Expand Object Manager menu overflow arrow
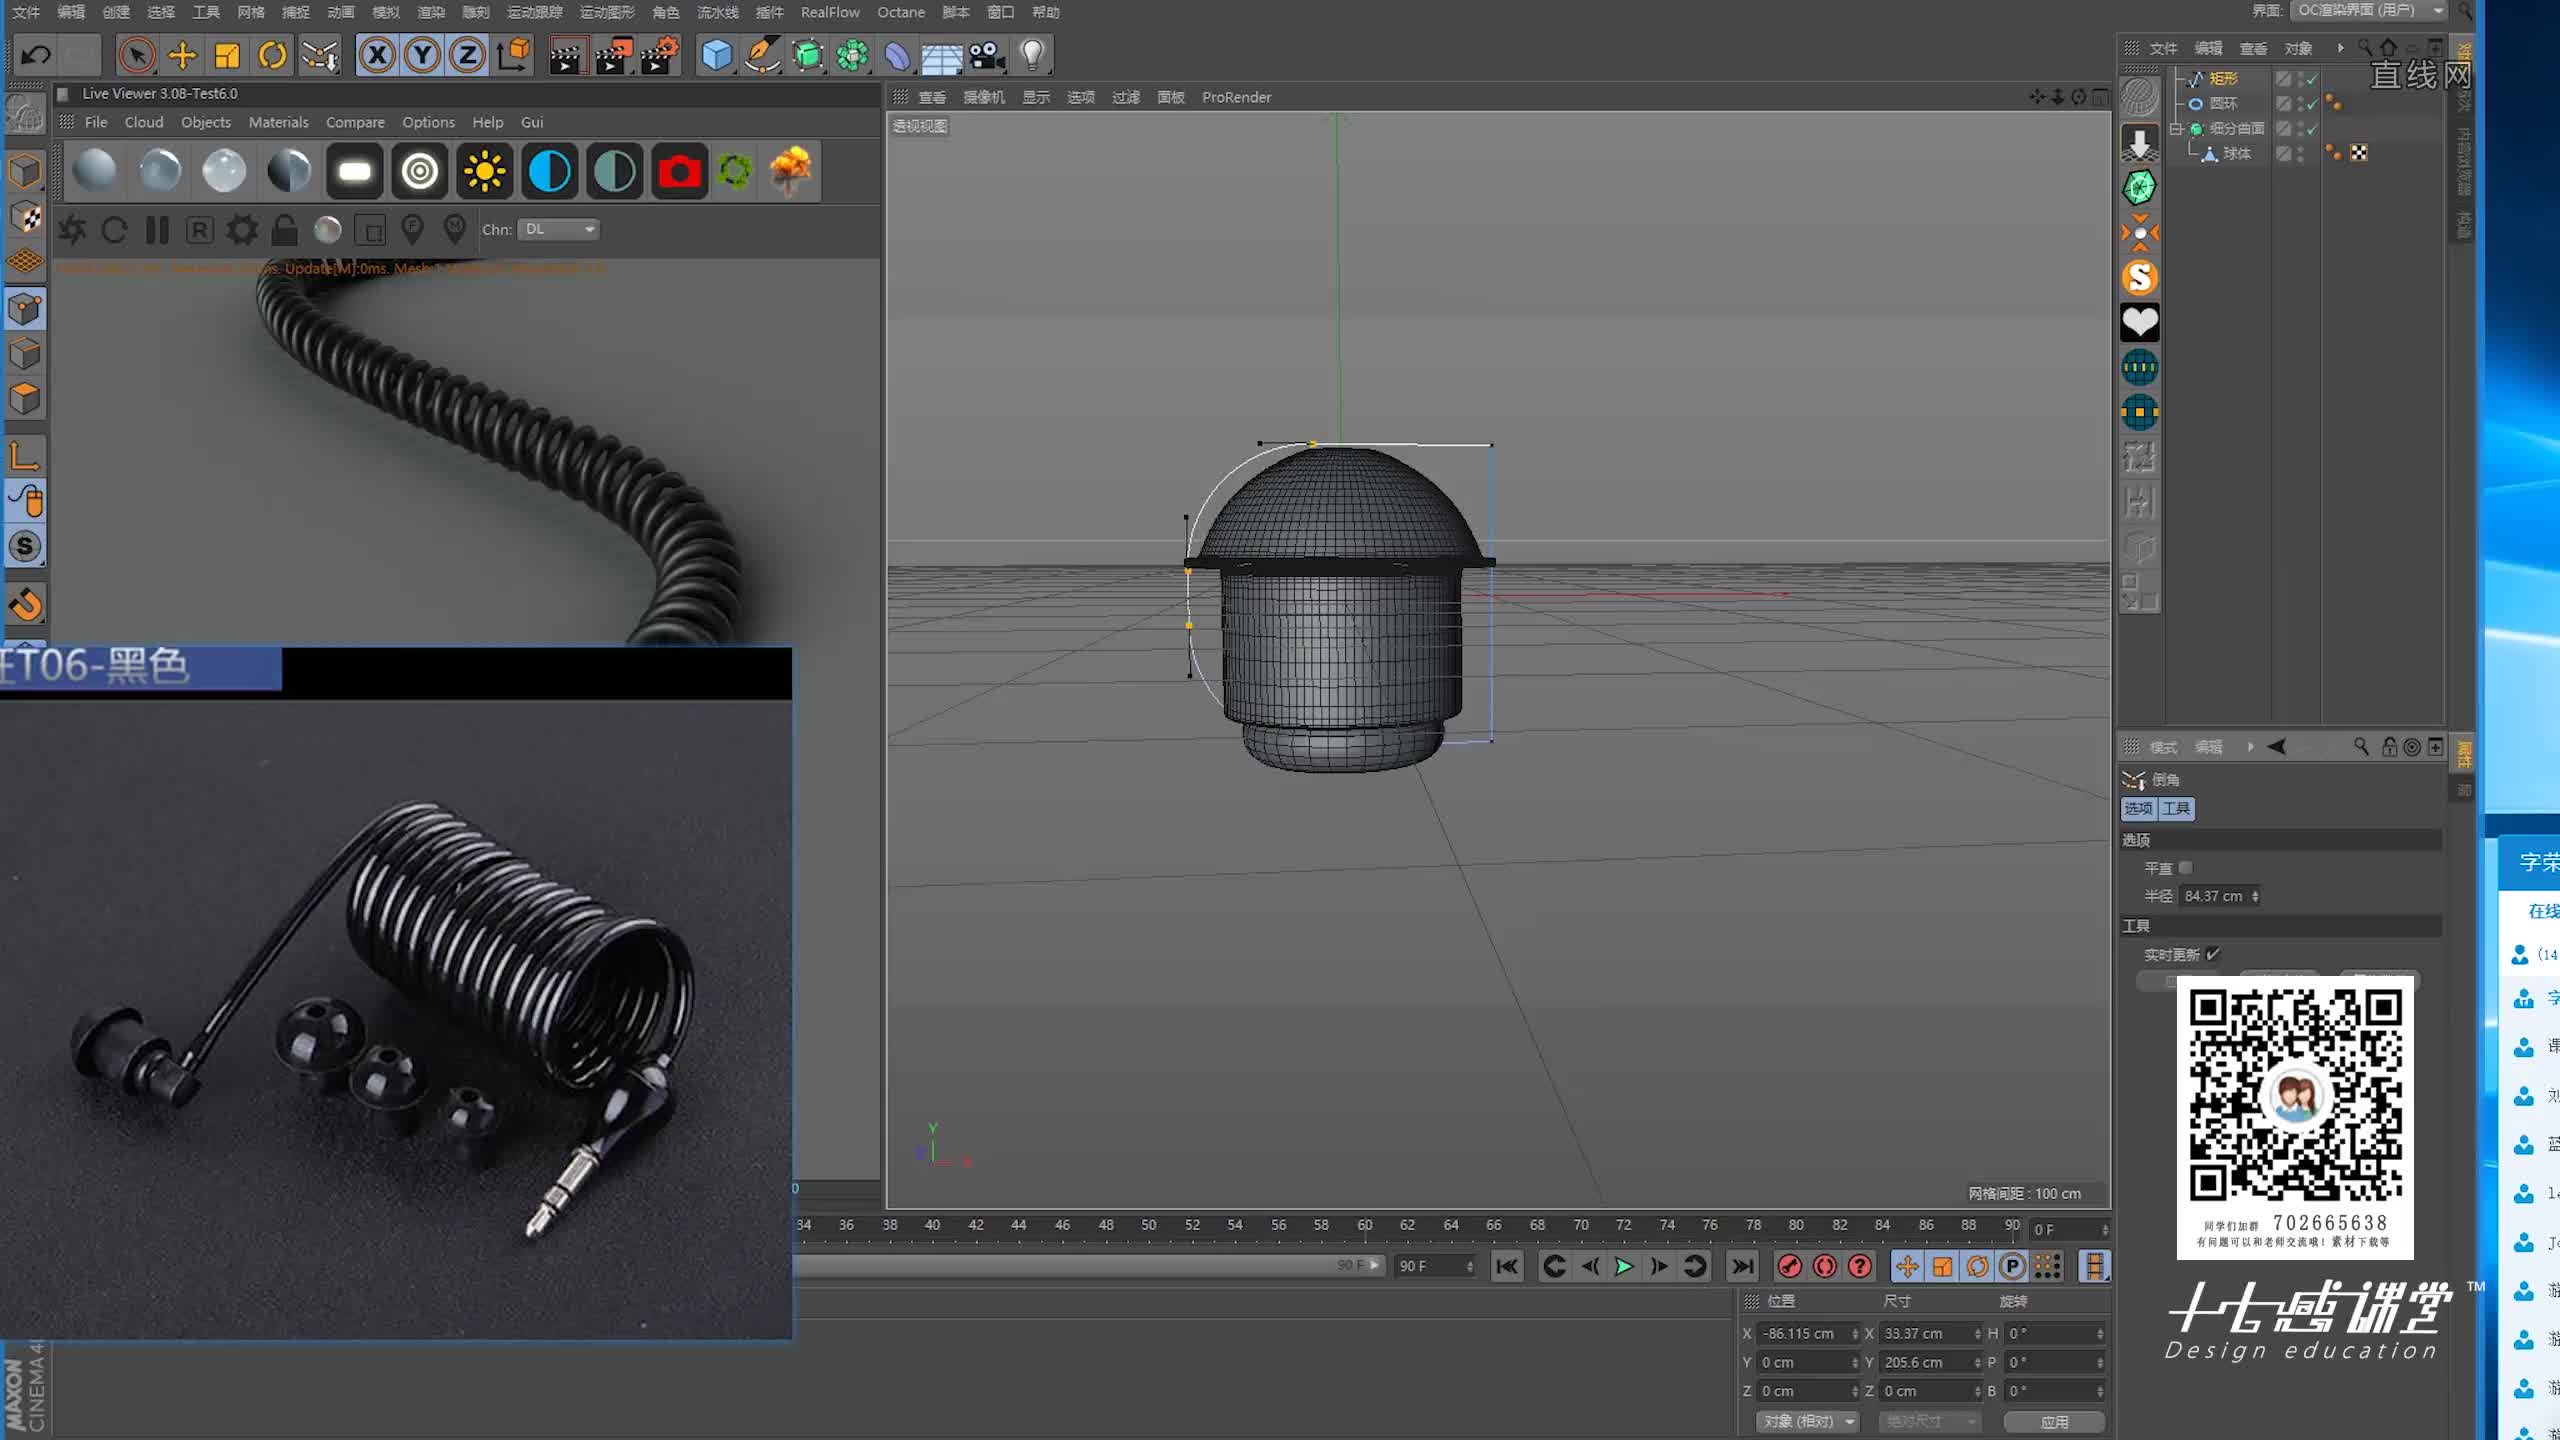This screenshot has width=2560, height=1440. pyautogui.click(x=2340, y=48)
